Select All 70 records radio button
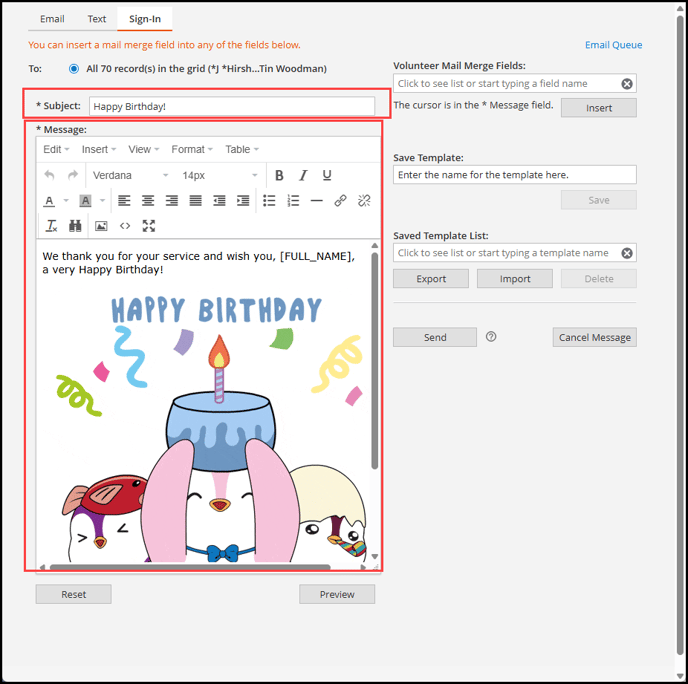This screenshot has width=688, height=684. [x=74, y=69]
